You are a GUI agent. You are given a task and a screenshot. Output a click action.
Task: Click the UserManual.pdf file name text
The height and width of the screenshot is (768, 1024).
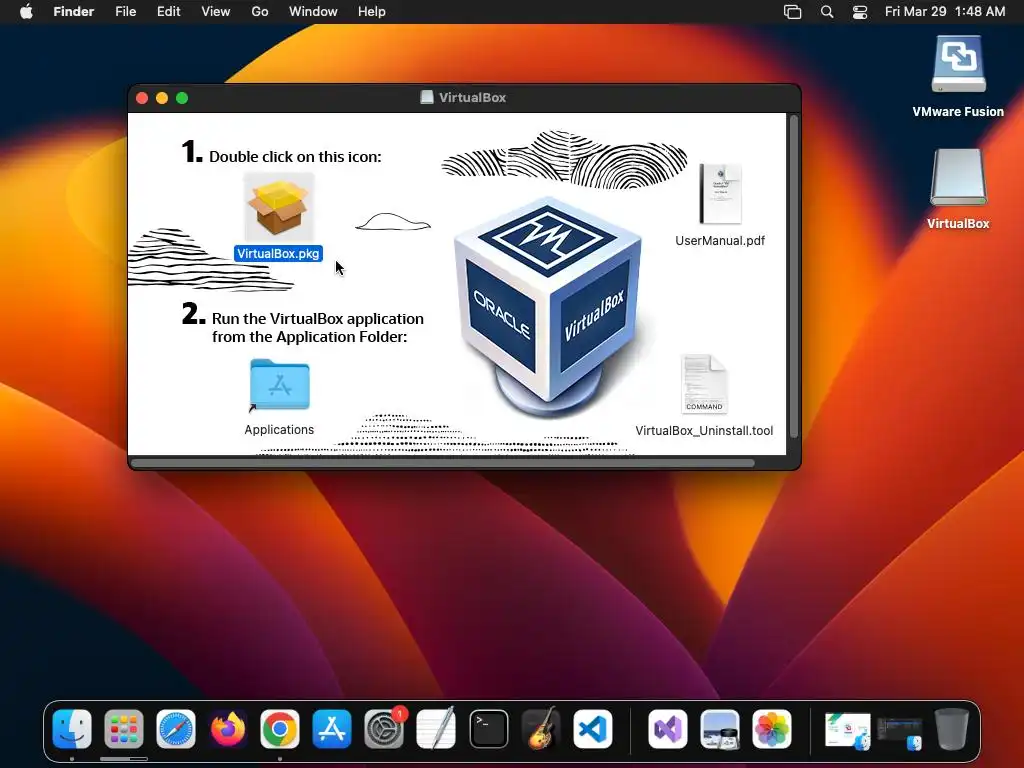720,240
